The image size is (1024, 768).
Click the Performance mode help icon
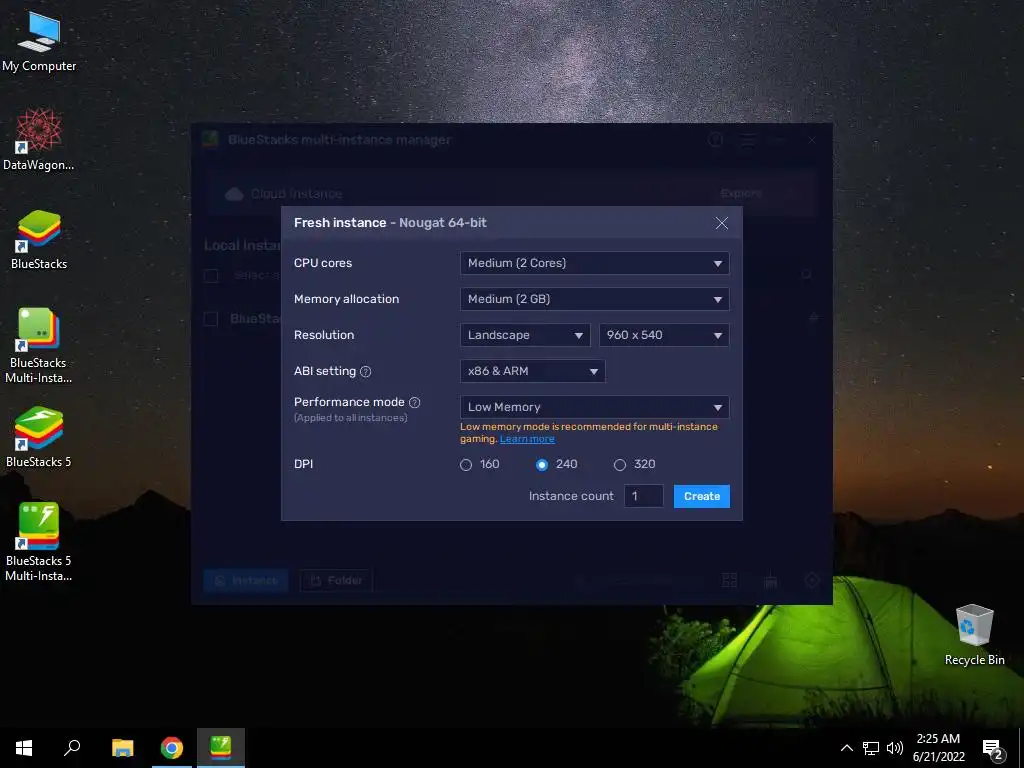(414, 402)
